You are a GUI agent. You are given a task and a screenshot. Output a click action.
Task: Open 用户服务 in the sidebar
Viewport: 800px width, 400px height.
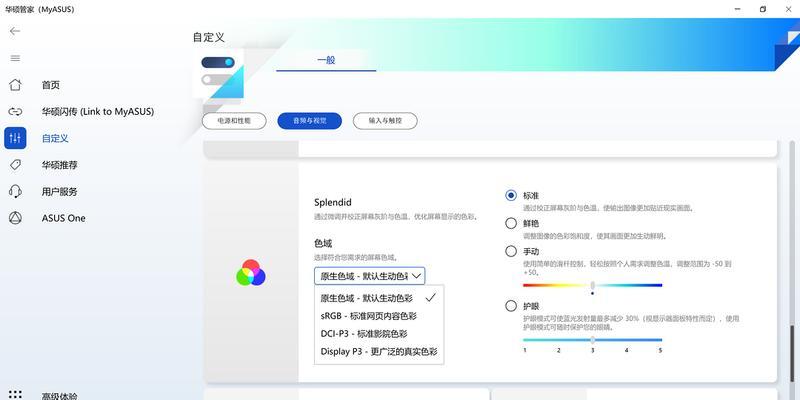(x=60, y=192)
